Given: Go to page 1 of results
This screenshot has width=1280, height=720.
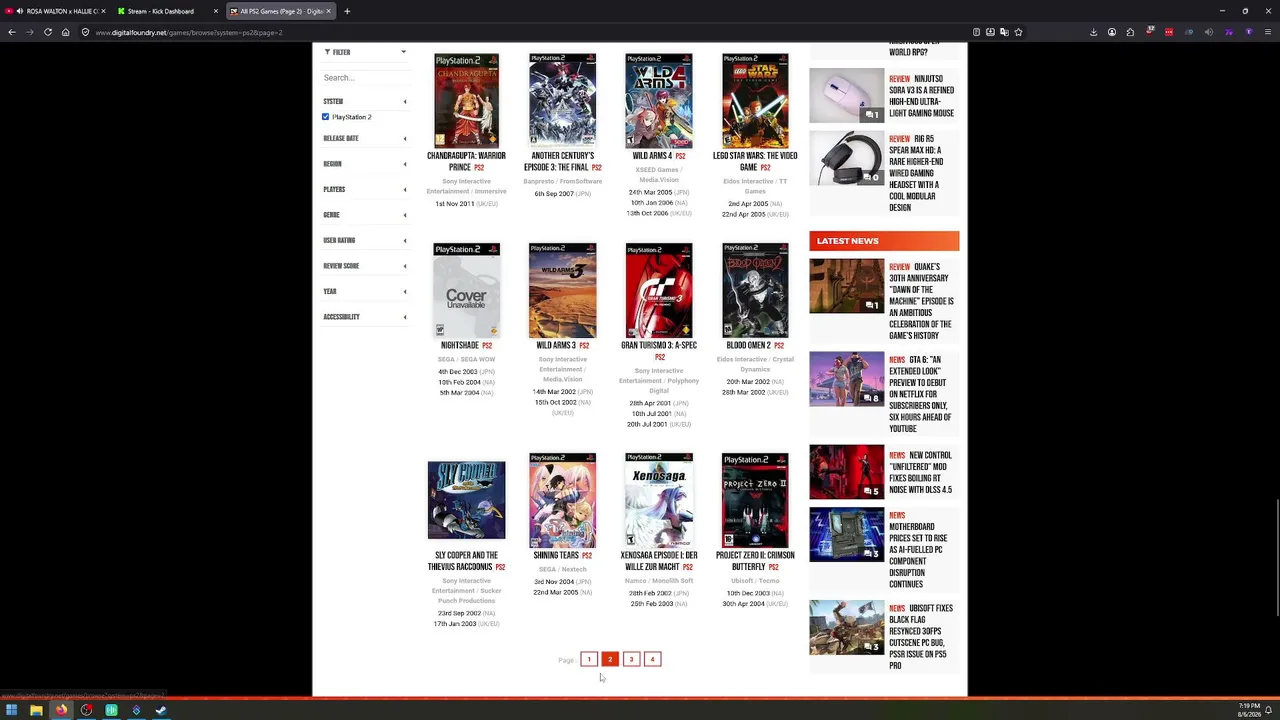Looking at the screenshot, I should (x=589, y=659).
